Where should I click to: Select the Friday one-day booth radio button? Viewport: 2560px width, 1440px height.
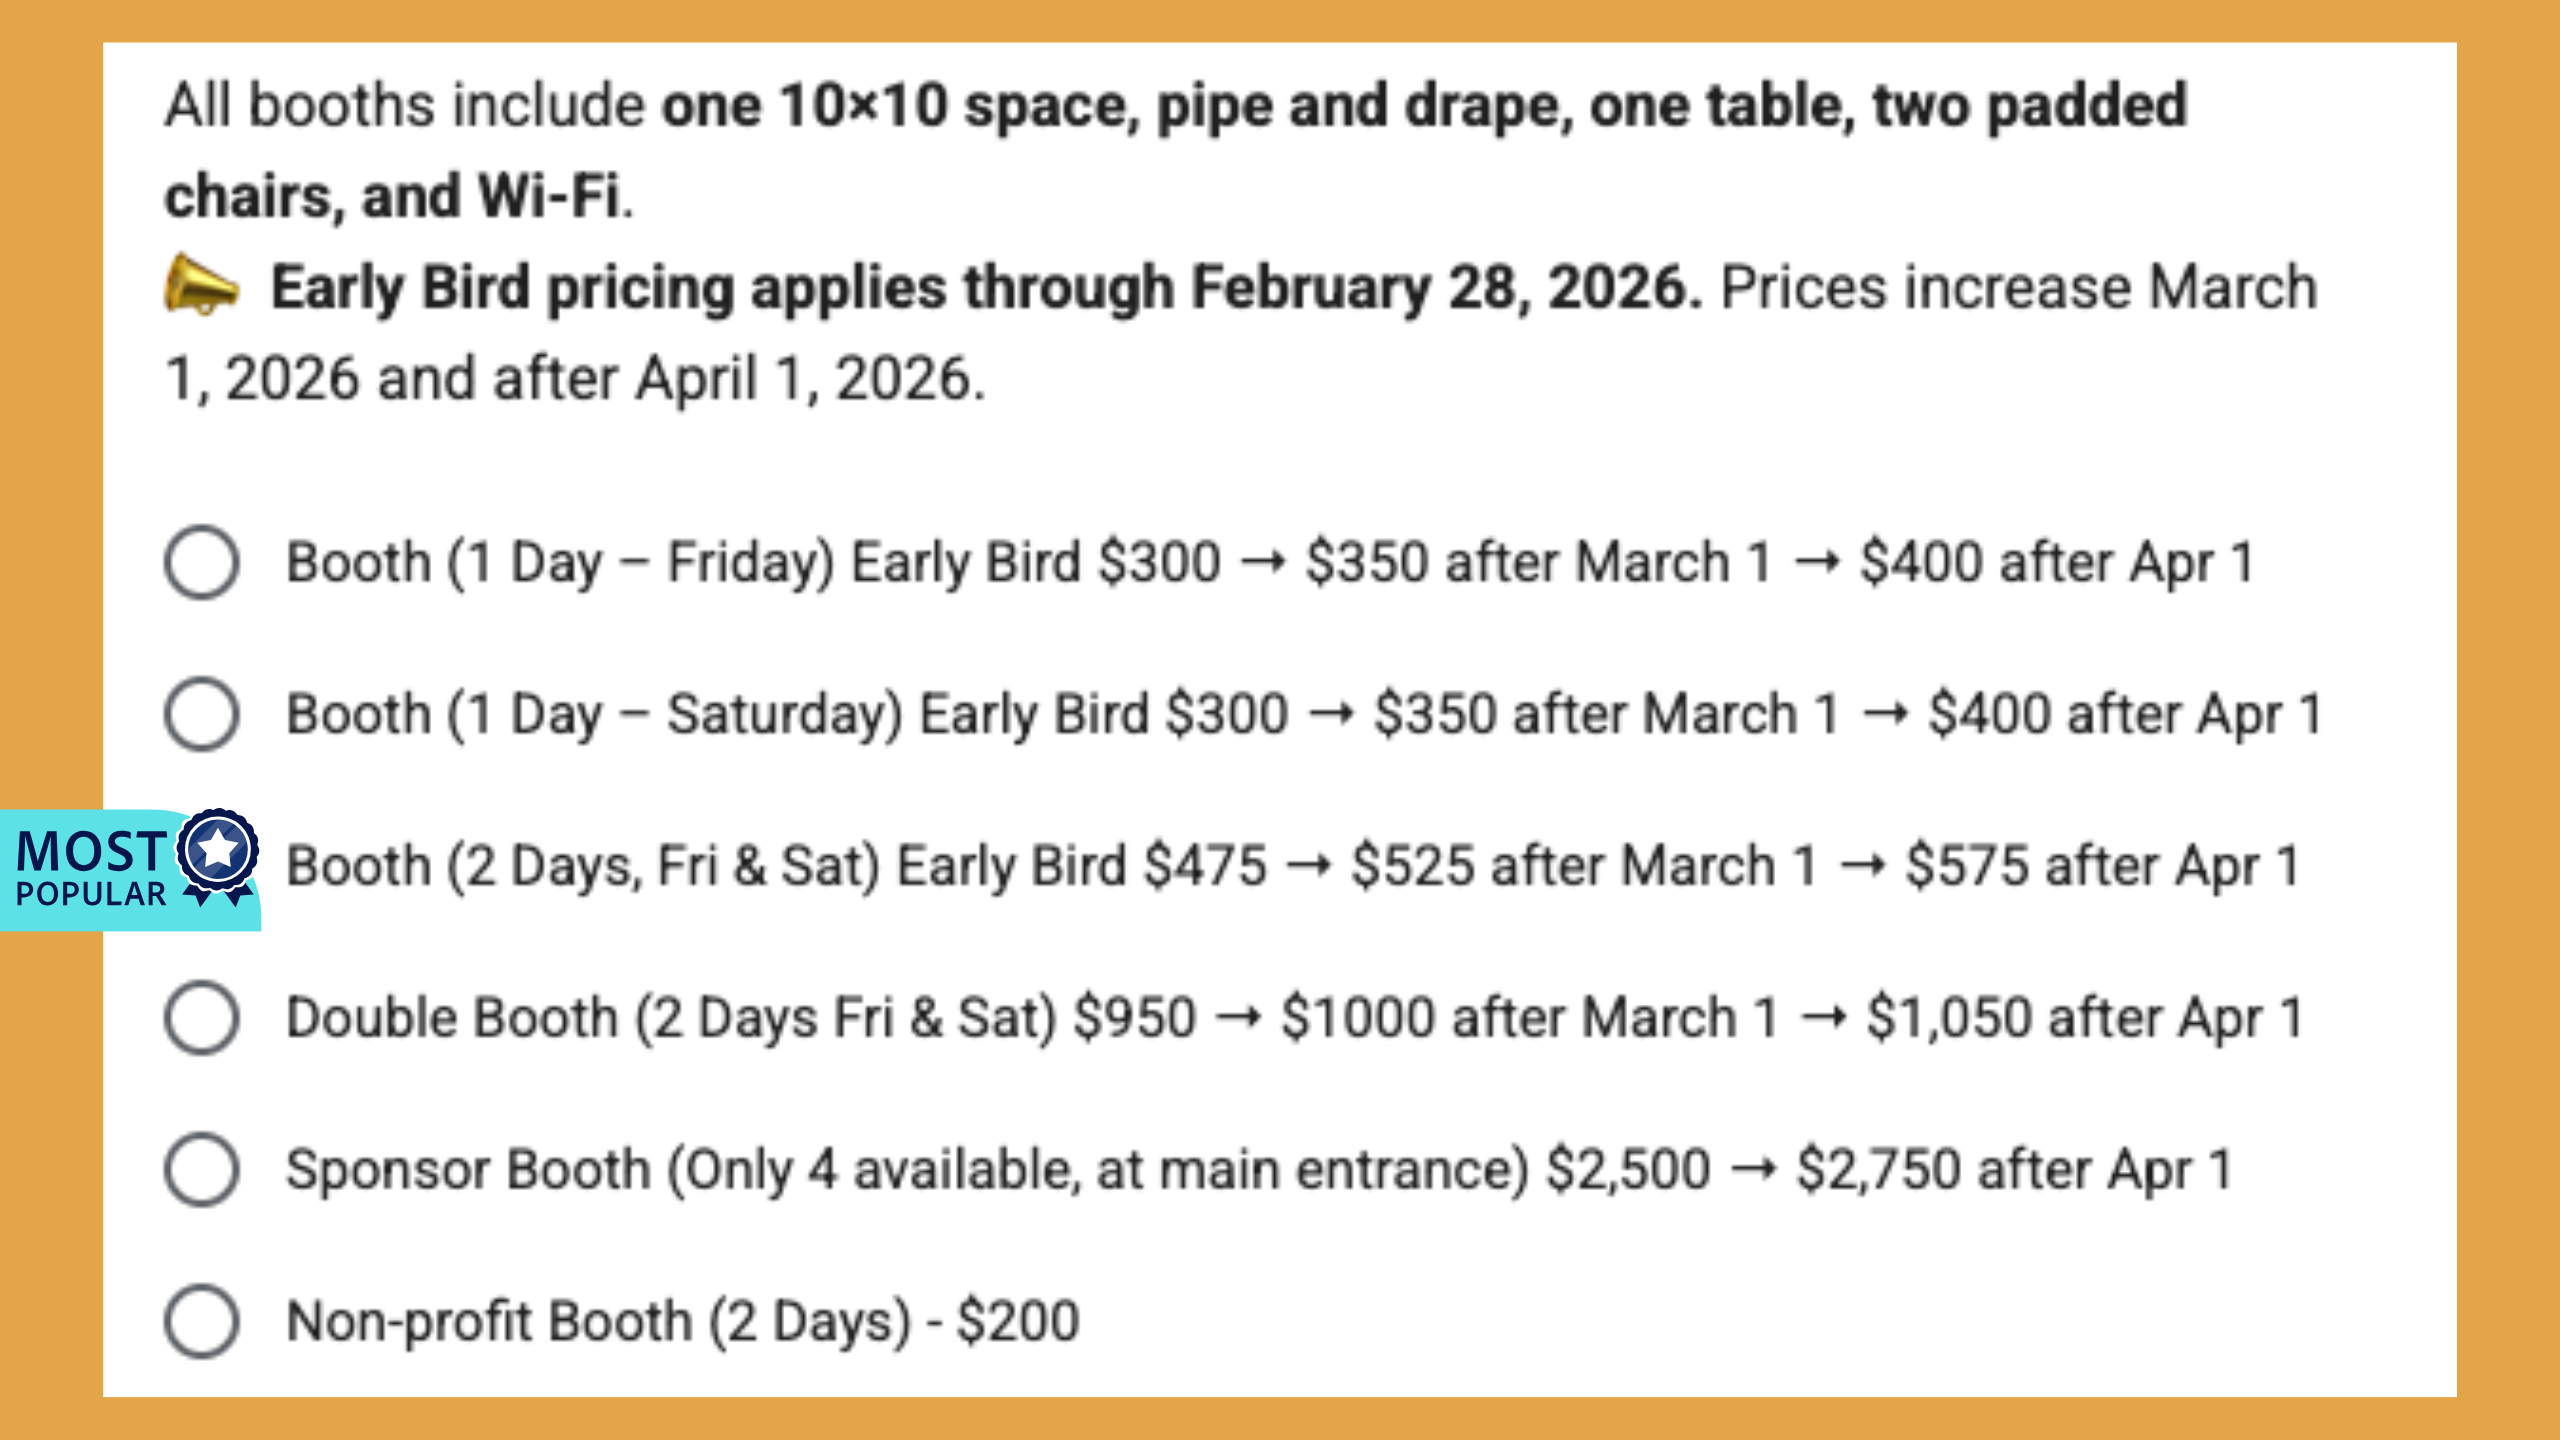point(202,562)
